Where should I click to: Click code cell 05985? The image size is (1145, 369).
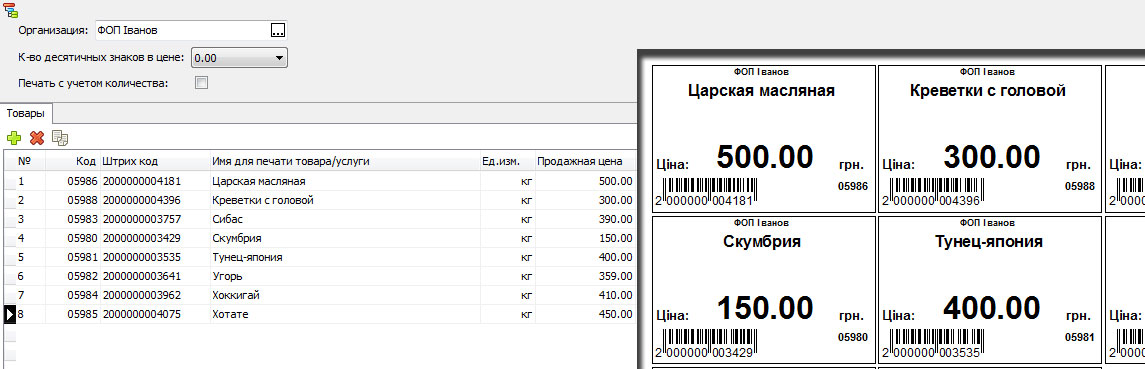pos(72,314)
